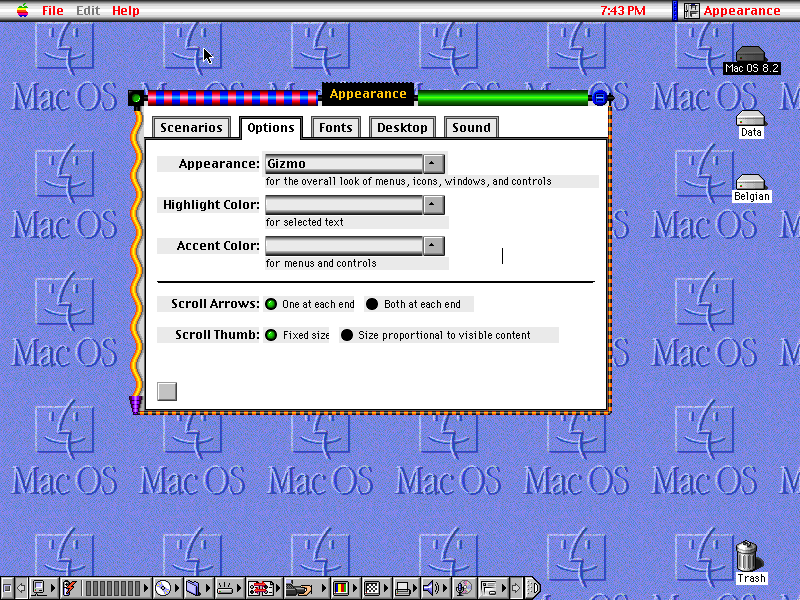This screenshot has height=600, width=800.
Task: Click the 7:43 PM menu bar clock
Action: 622,11
